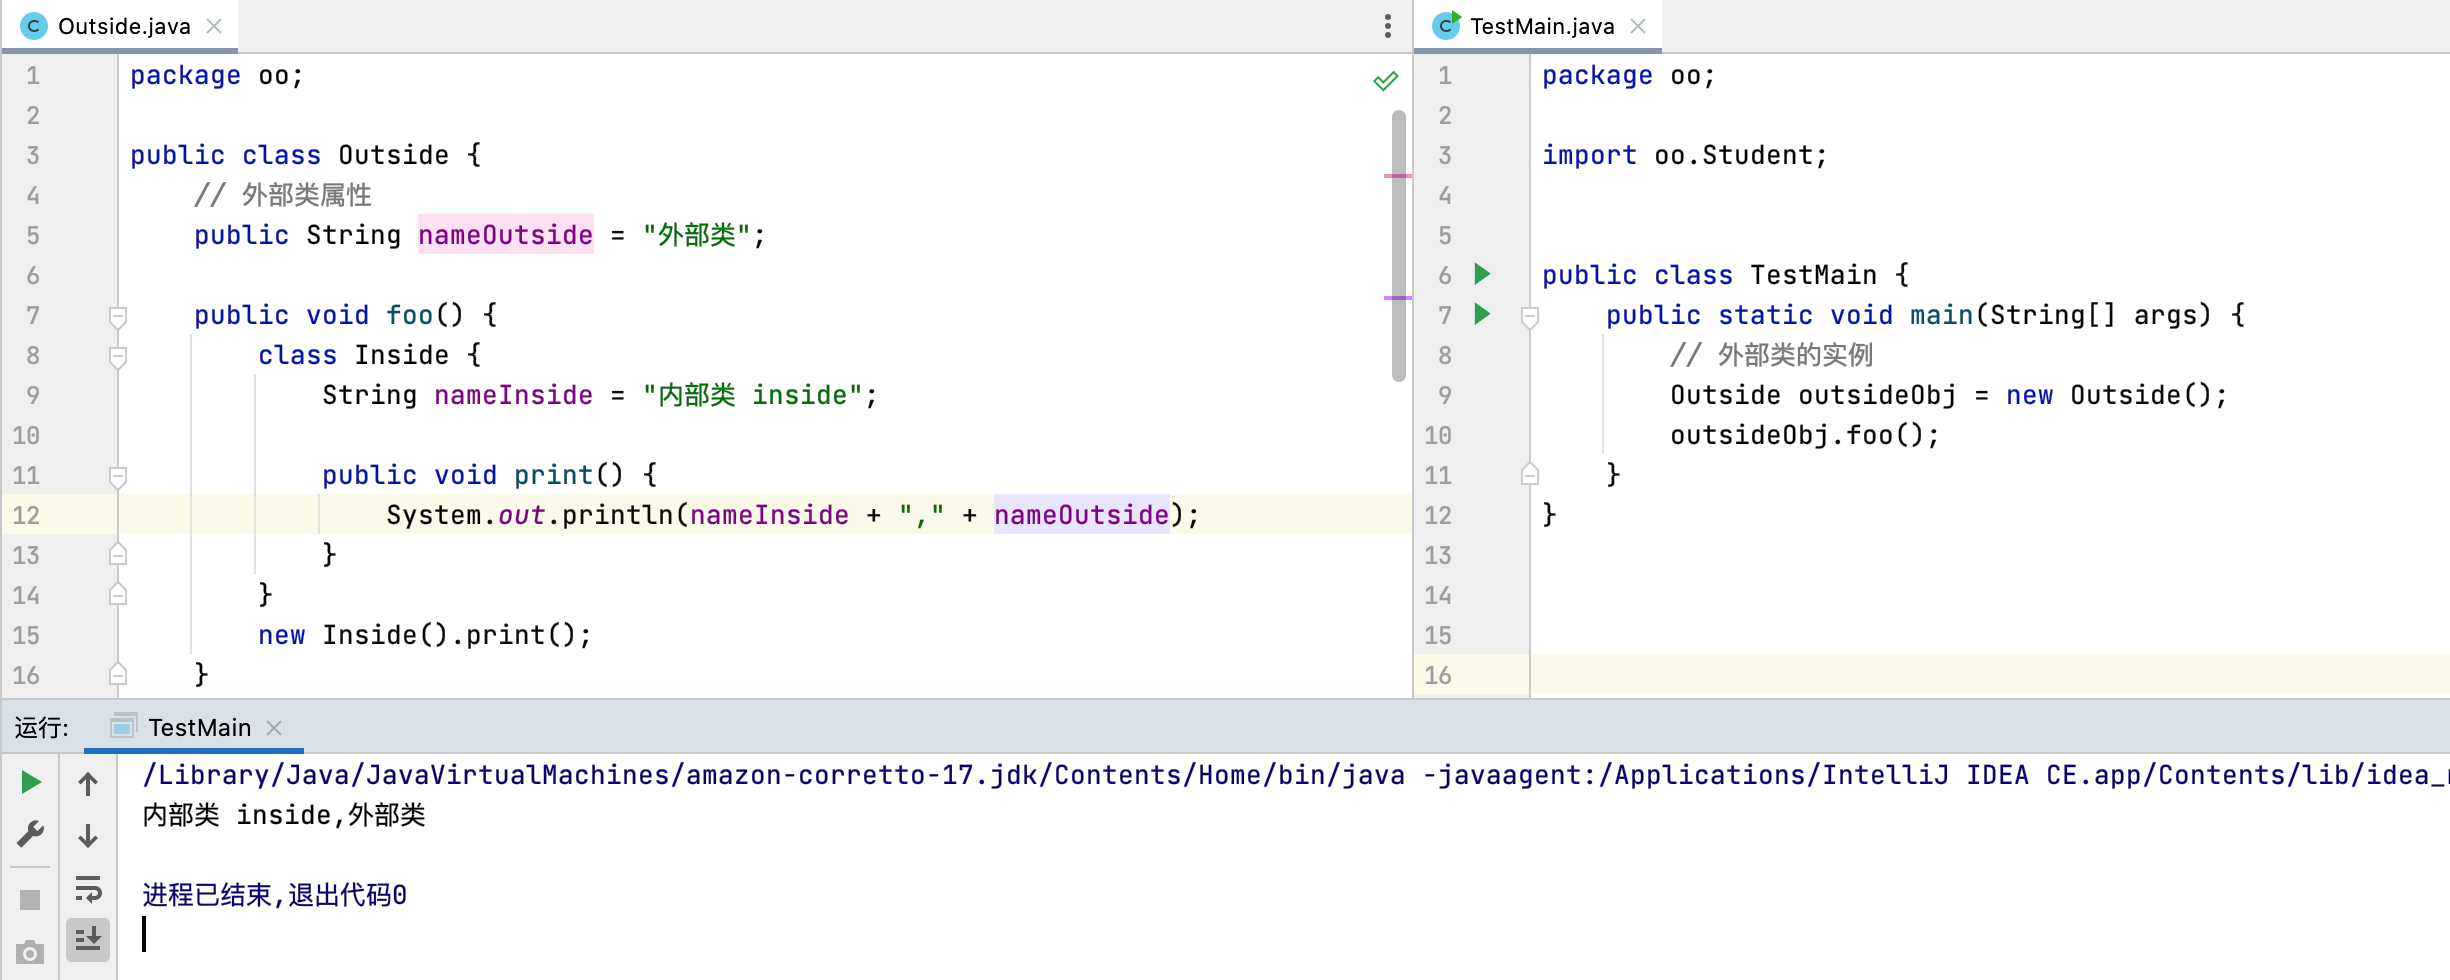The width and height of the screenshot is (2450, 980).
Task: Click the highlighted nameOutside on line 12
Action: [x=1081, y=515]
